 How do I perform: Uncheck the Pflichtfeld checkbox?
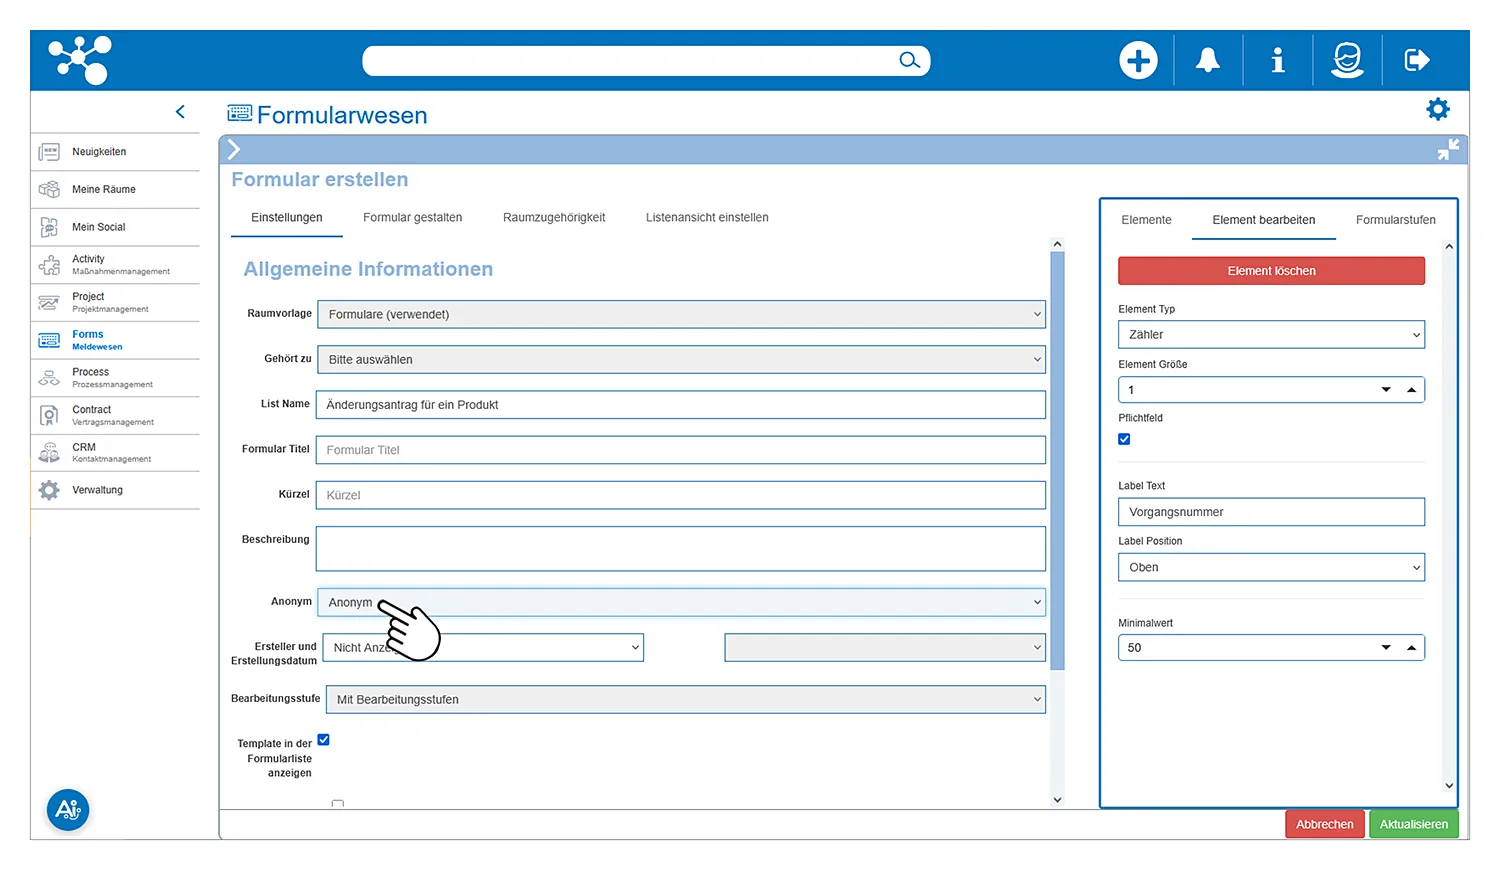coord(1124,439)
